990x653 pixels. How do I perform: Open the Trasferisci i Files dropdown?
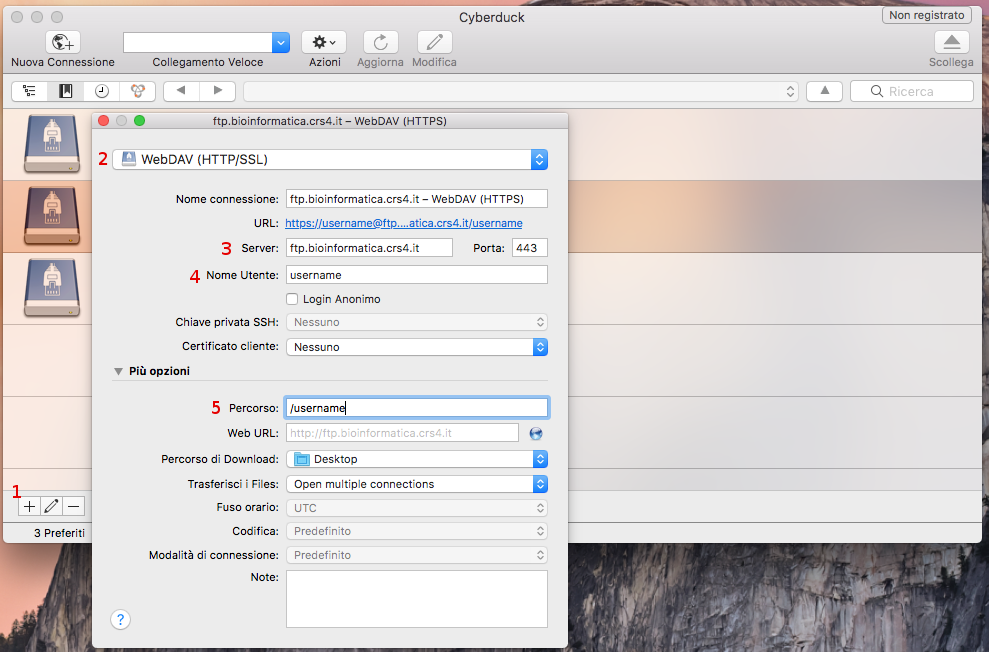(417, 484)
